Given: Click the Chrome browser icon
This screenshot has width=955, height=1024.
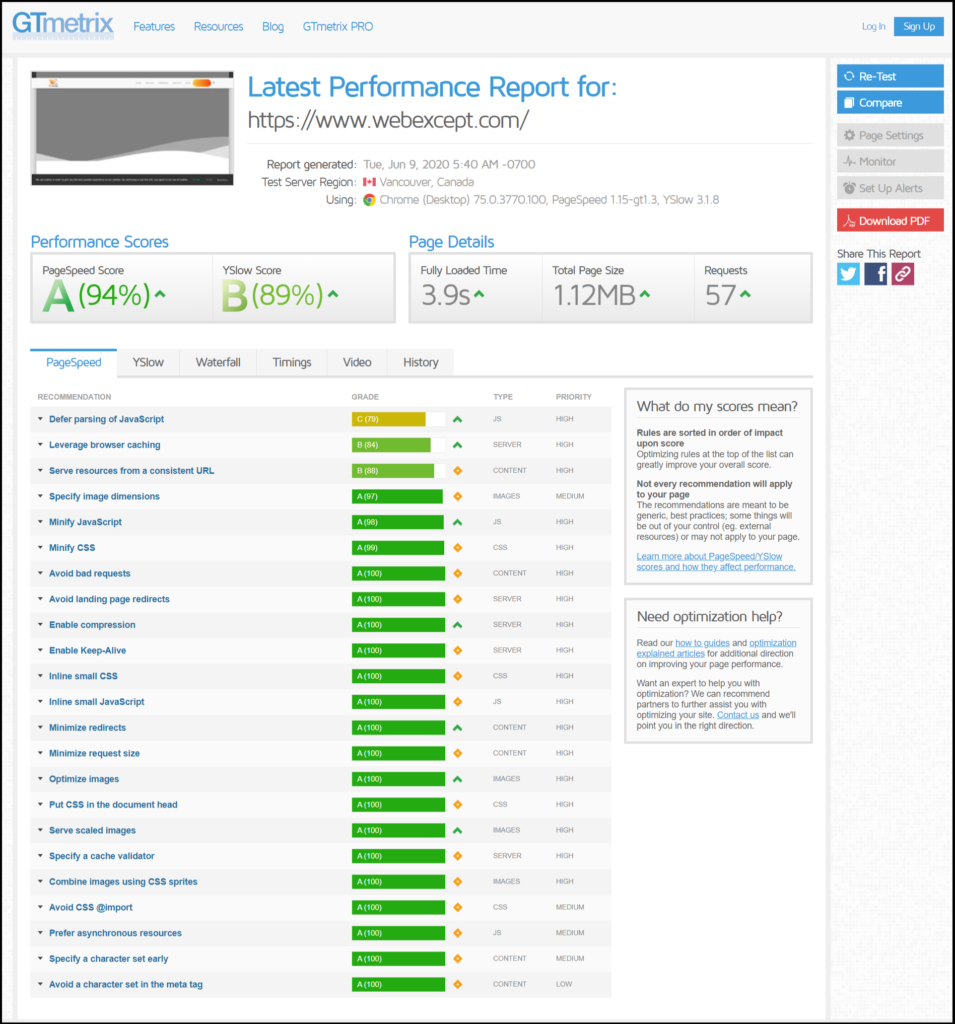Looking at the screenshot, I should pos(369,200).
